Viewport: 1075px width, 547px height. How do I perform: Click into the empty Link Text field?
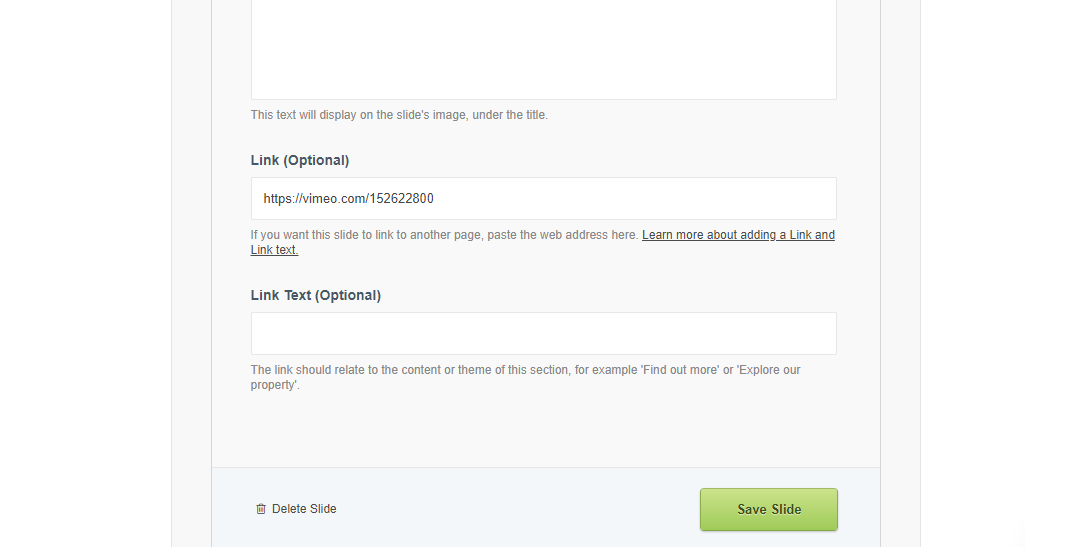pyautogui.click(x=543, y=333)
